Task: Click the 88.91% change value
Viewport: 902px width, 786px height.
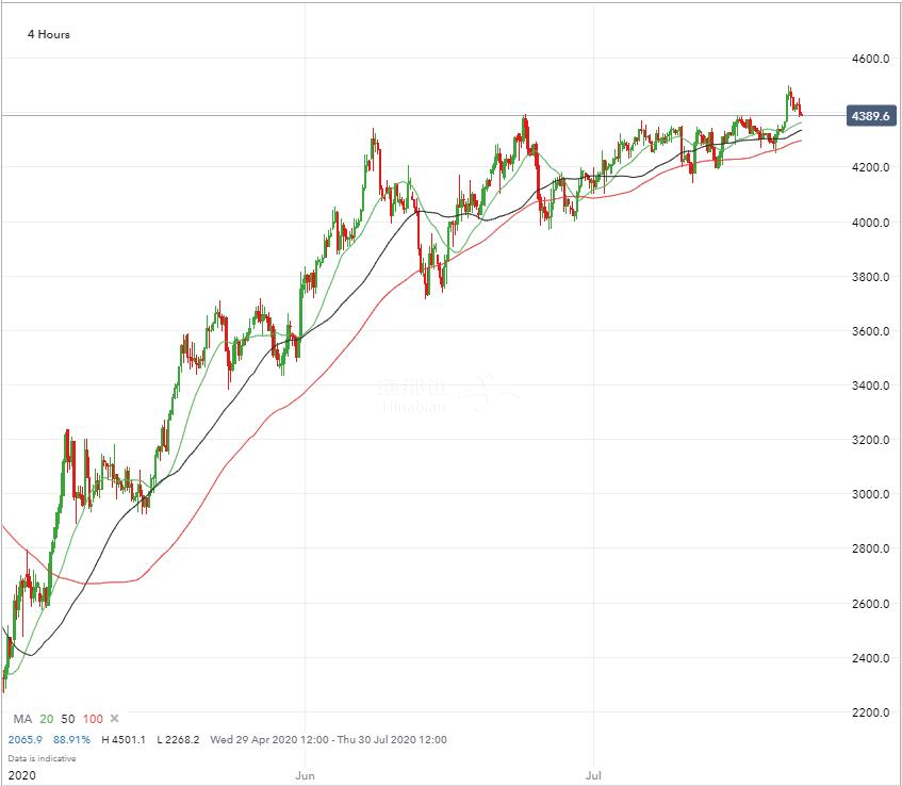Action: coord(71,740)
